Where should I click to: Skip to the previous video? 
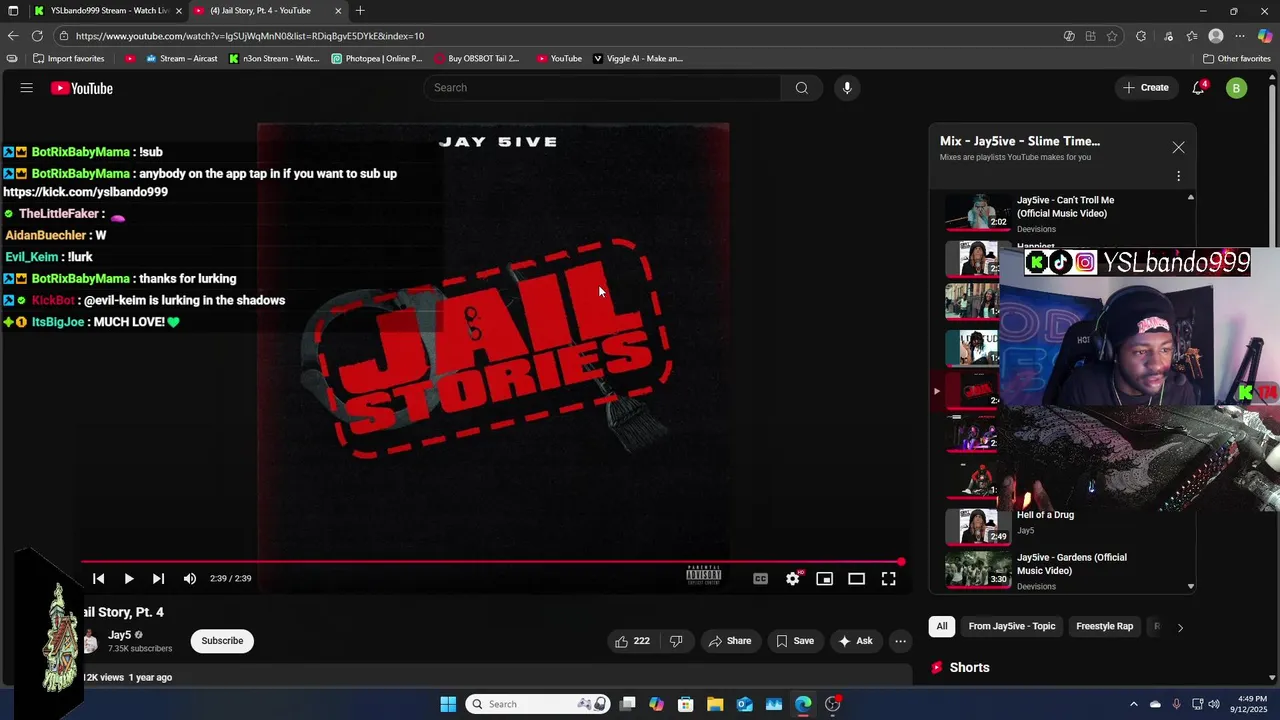click(98, 578)
